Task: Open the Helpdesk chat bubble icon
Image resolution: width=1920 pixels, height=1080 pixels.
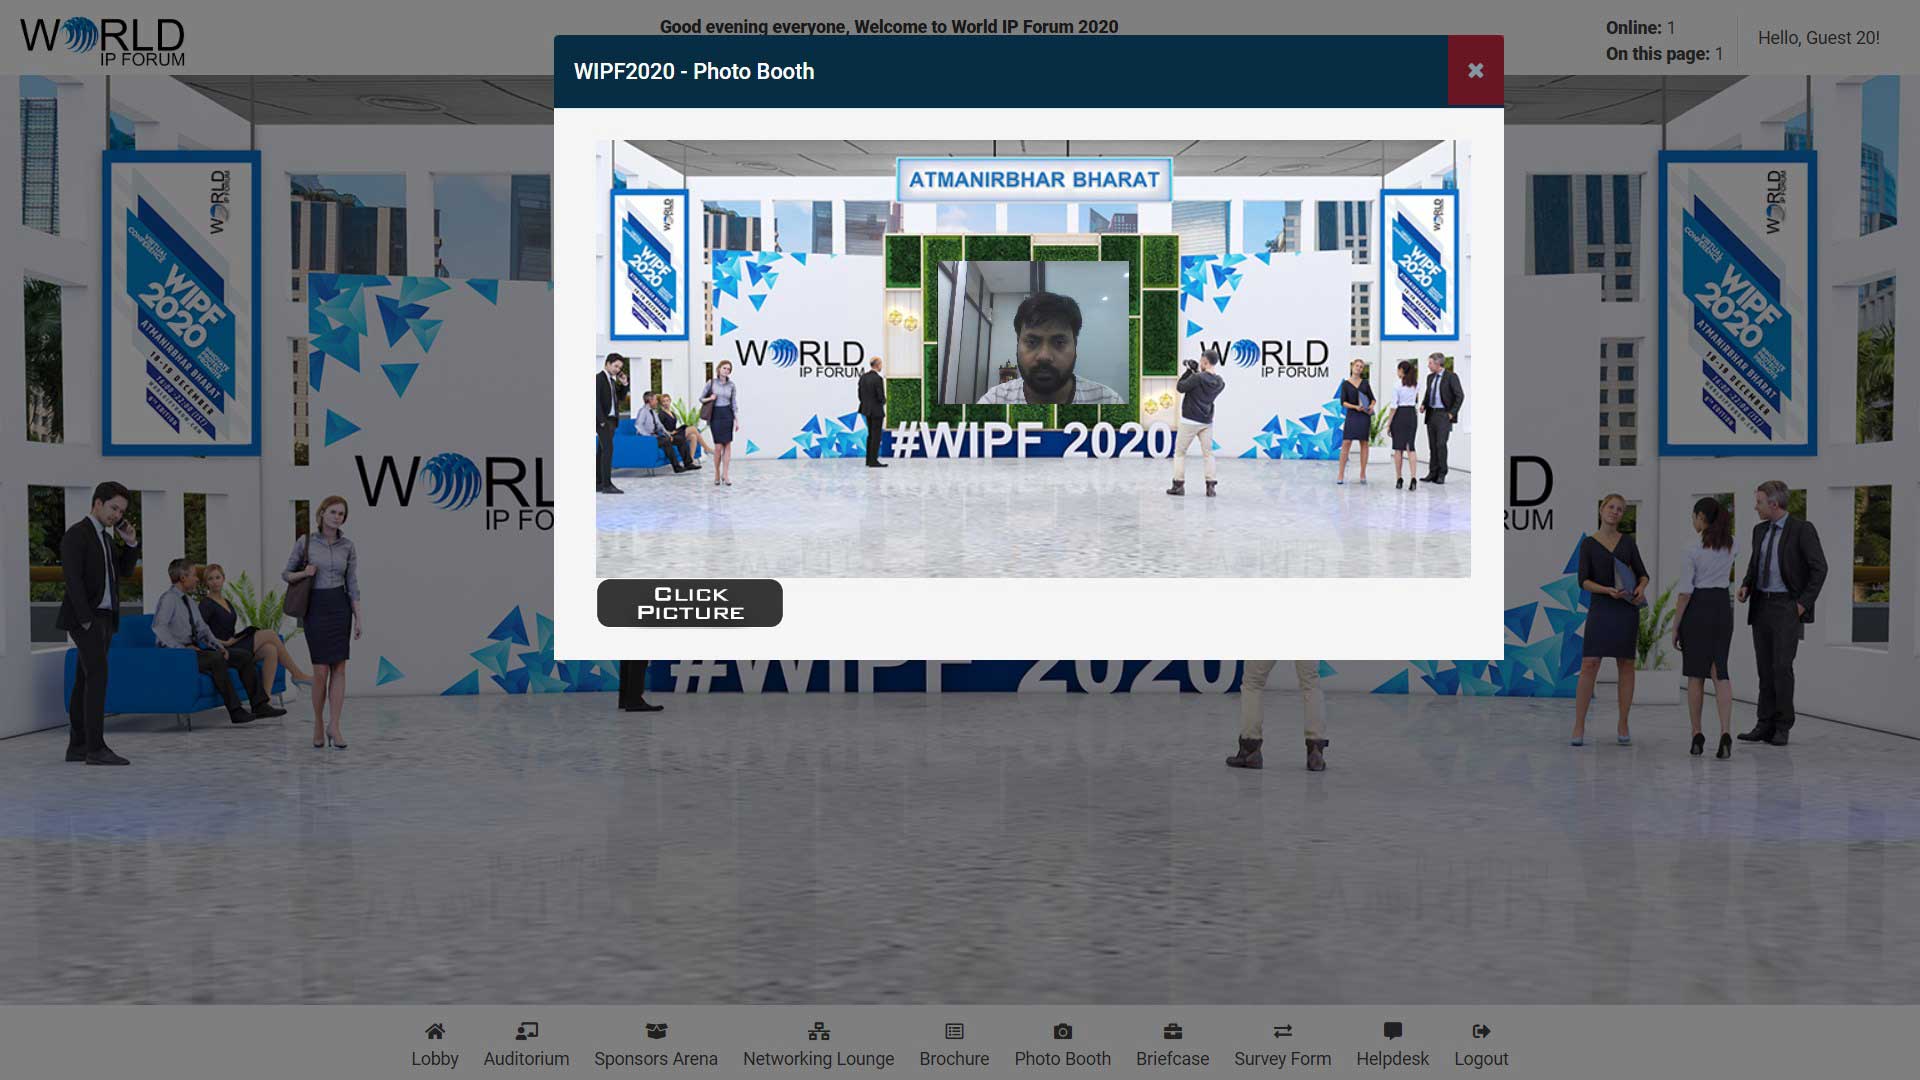Action: coord(1392,1031)
